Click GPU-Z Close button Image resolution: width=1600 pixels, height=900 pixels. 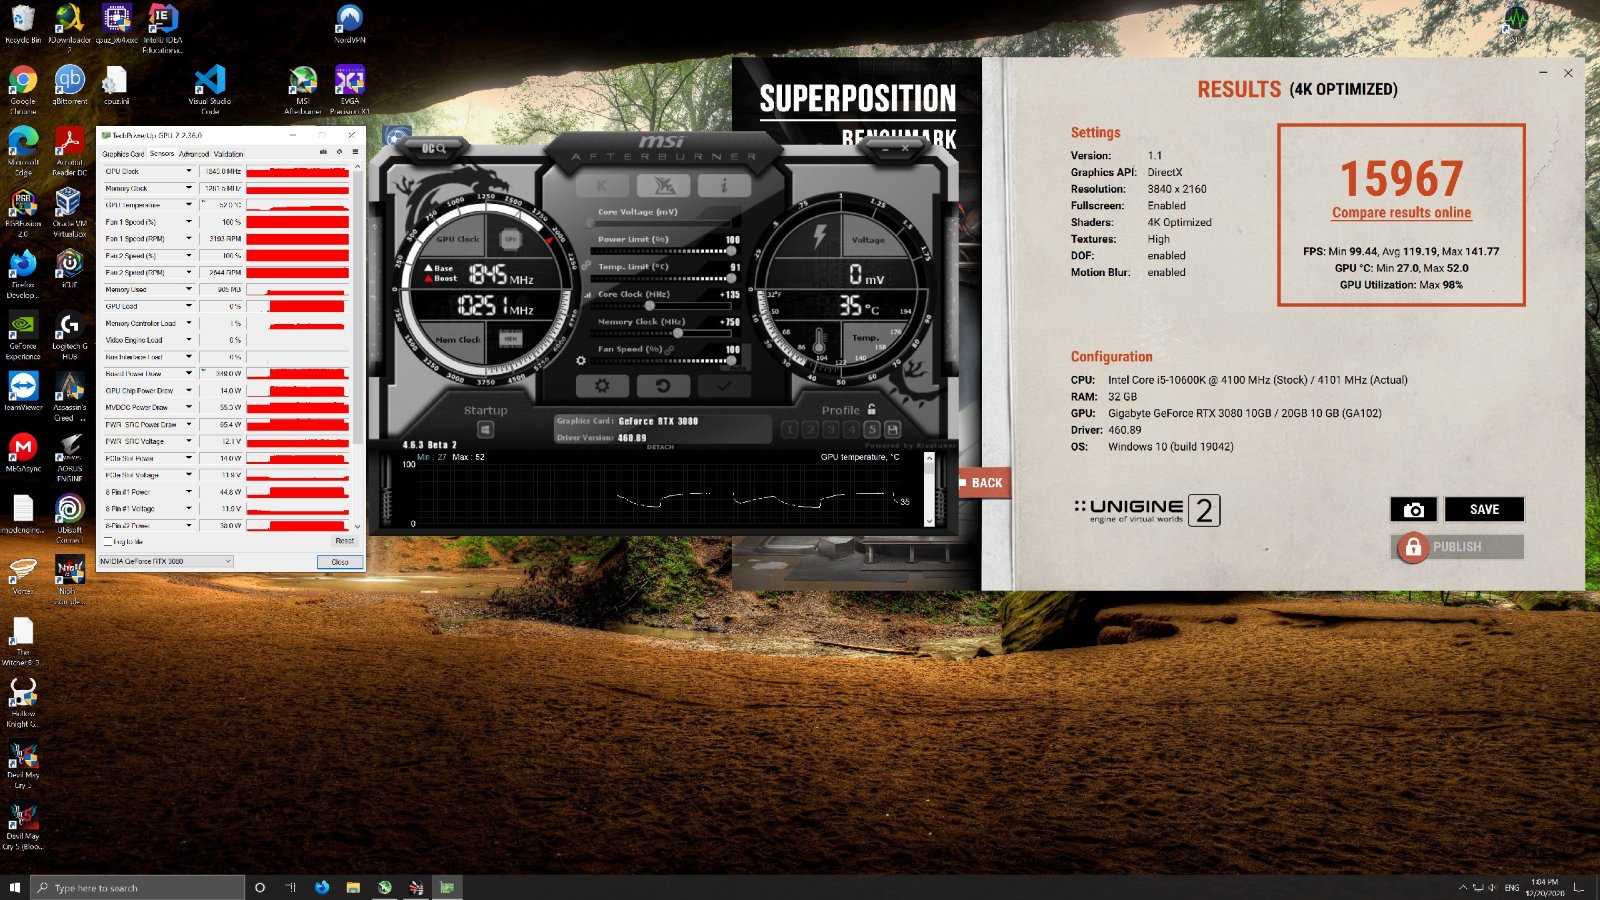pos(340,562)
